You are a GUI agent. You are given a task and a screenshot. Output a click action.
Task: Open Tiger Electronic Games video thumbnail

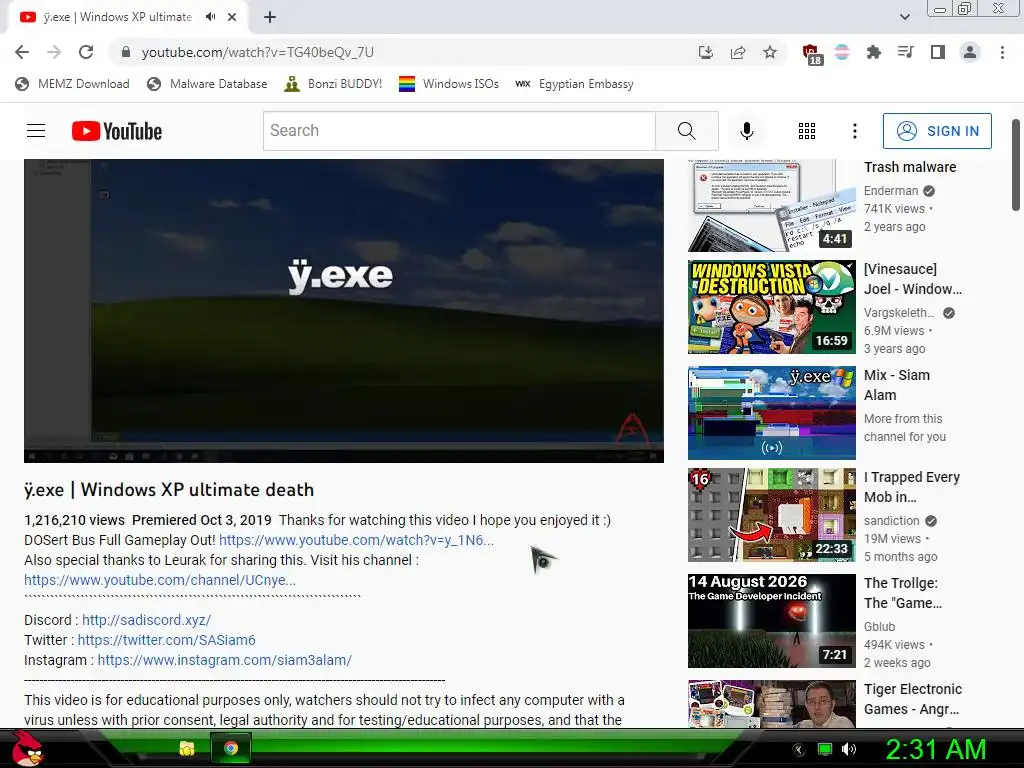click(771, 704)
